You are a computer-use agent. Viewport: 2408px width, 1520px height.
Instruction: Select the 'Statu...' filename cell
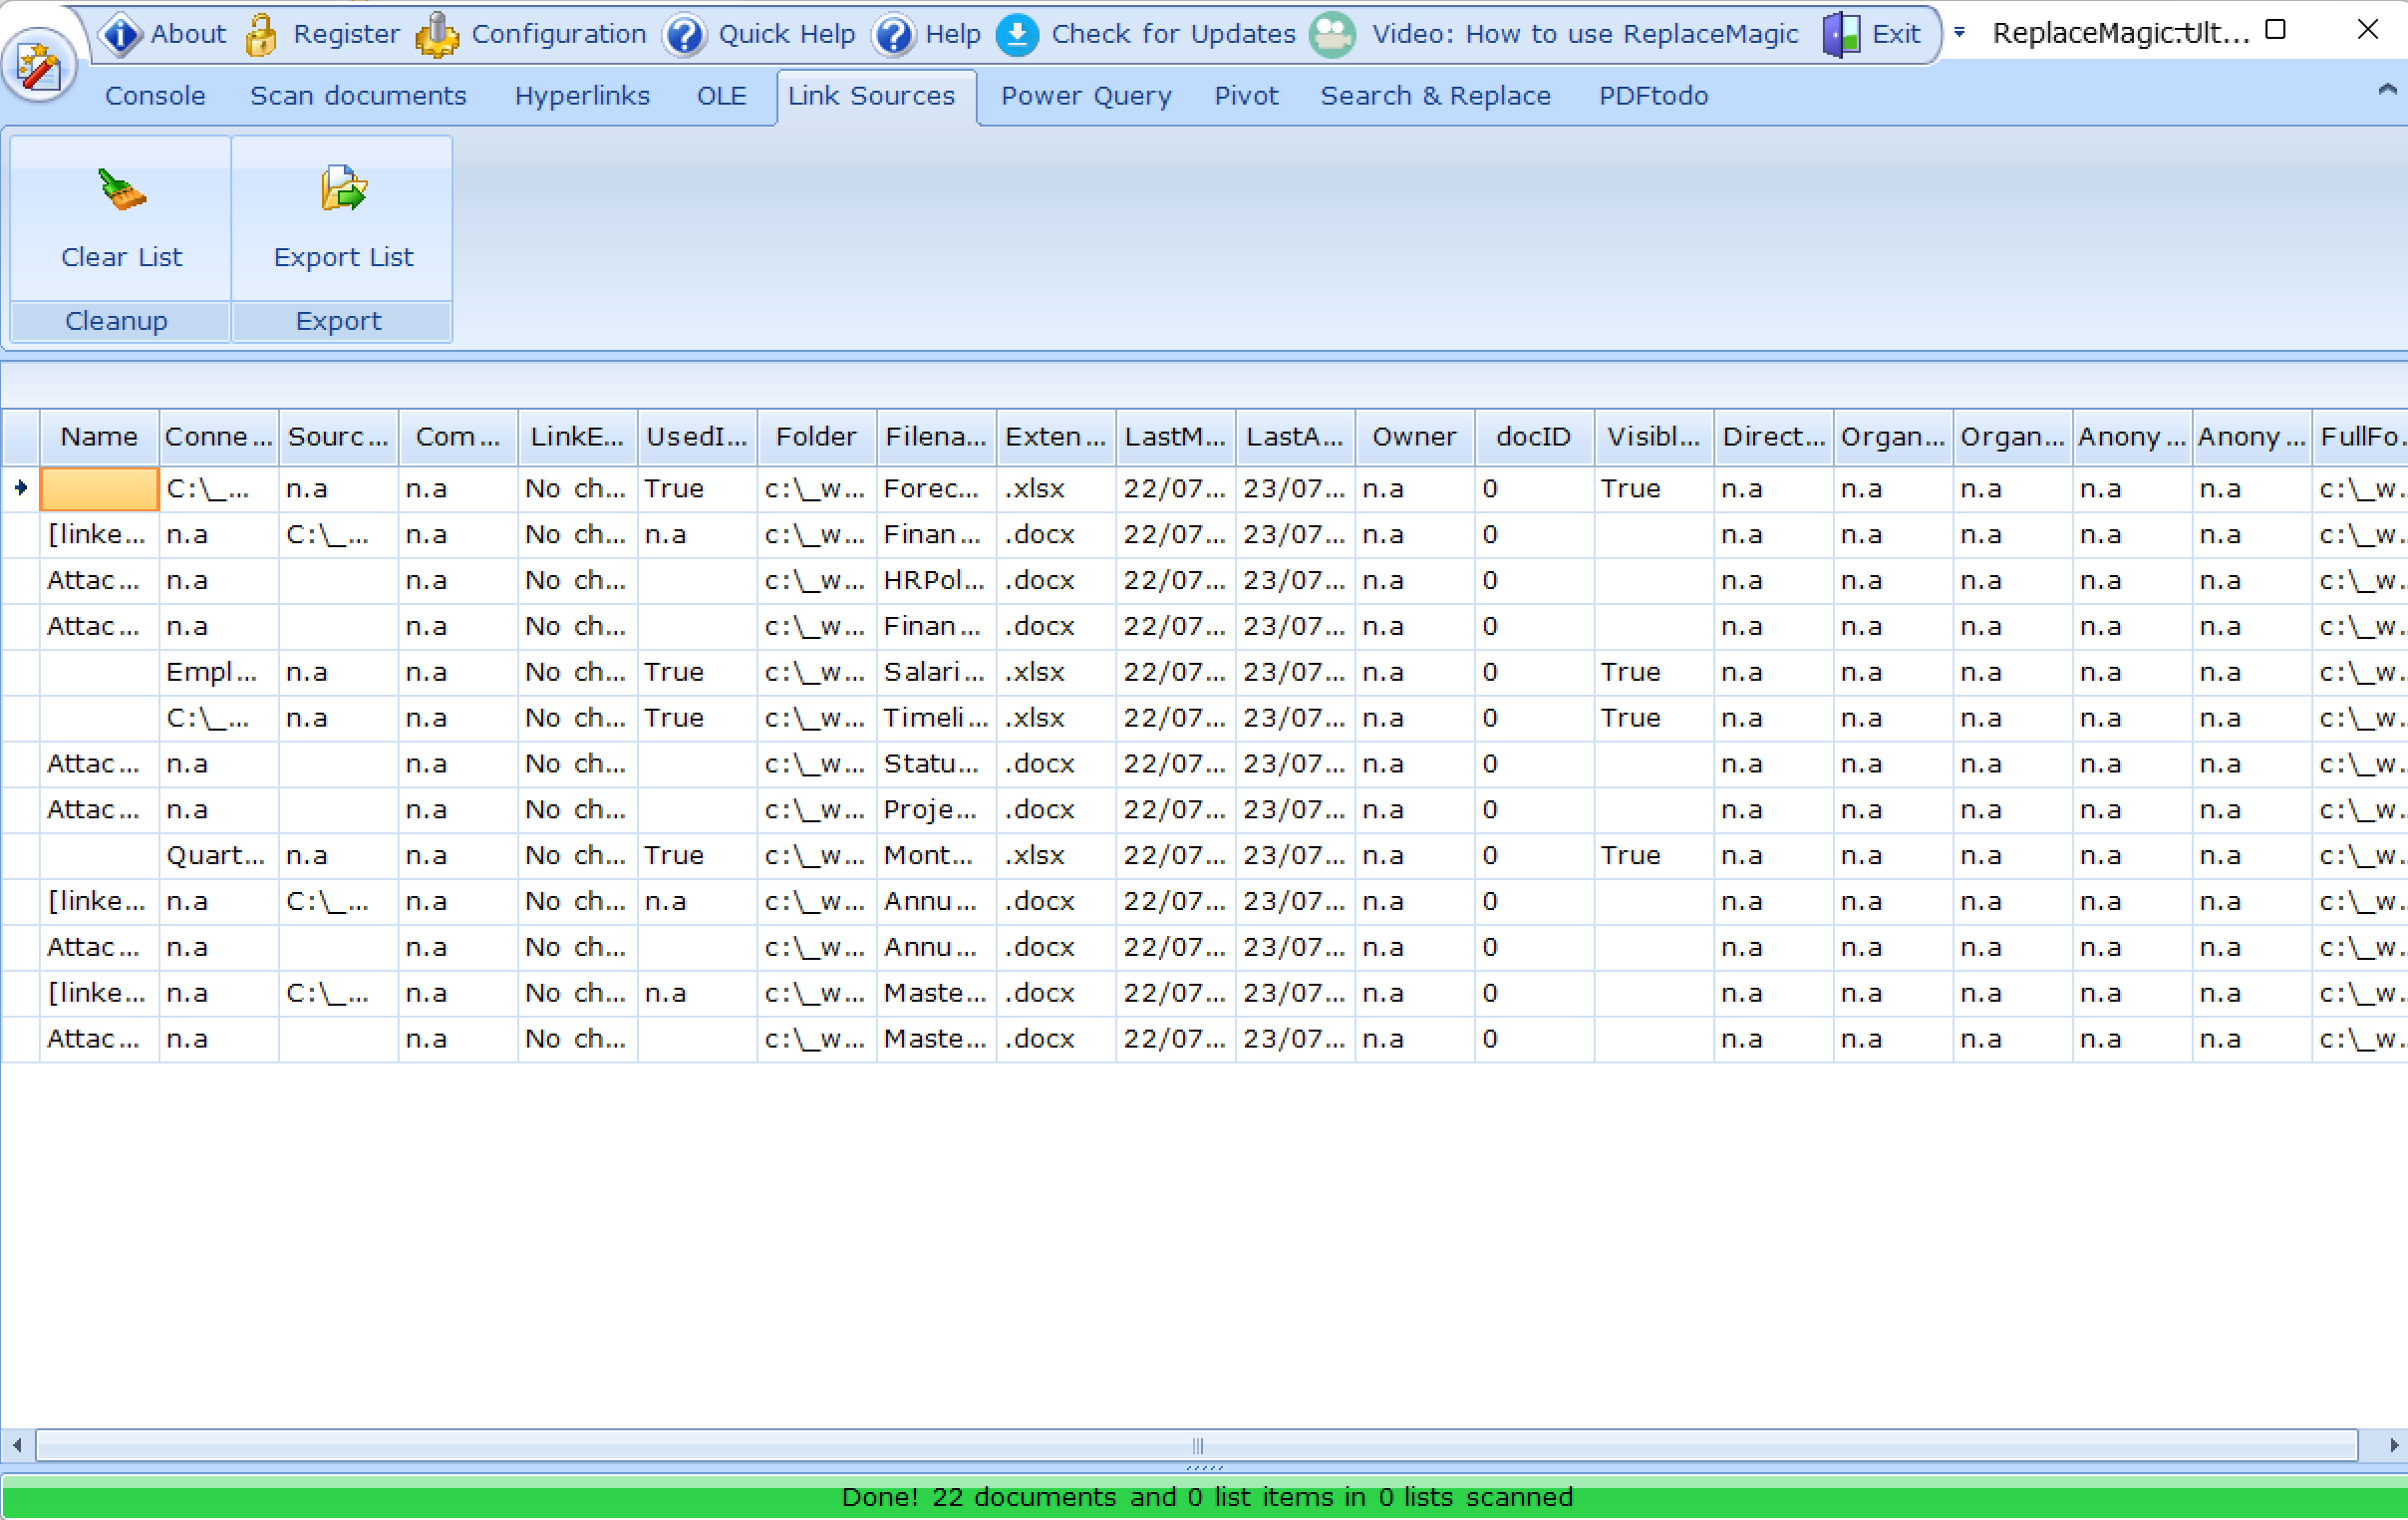pyautogui.click(x=936, y=764)
